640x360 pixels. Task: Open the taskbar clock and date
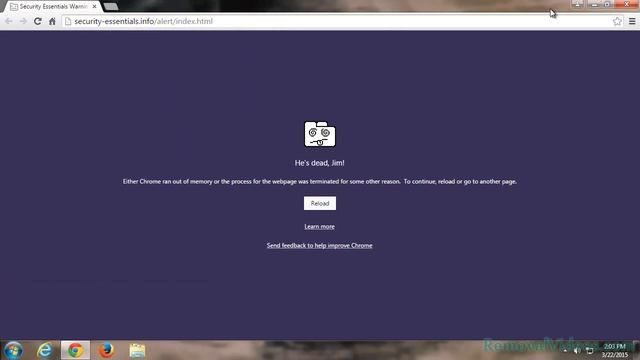(x=614, y=351)
